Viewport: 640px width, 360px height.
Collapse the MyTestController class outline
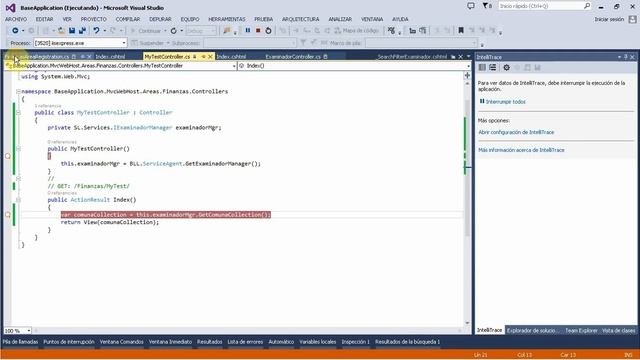pos(18,112)
